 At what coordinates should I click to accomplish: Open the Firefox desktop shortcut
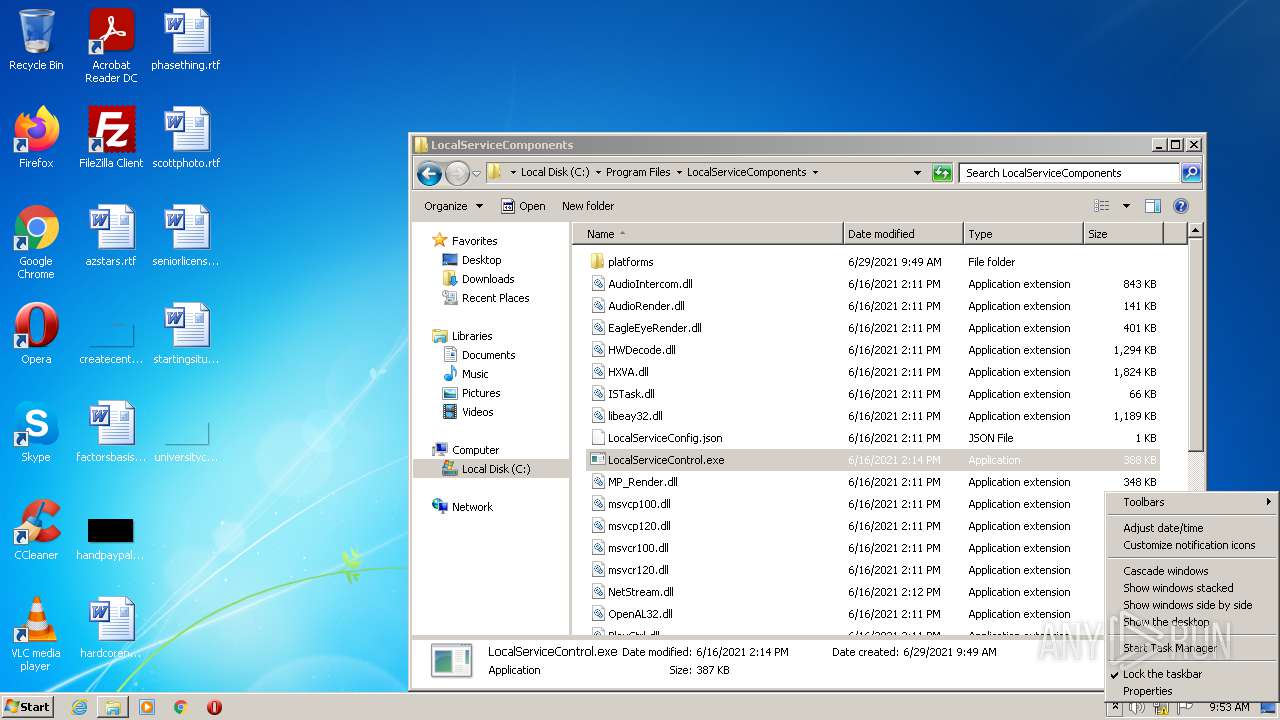36,138
